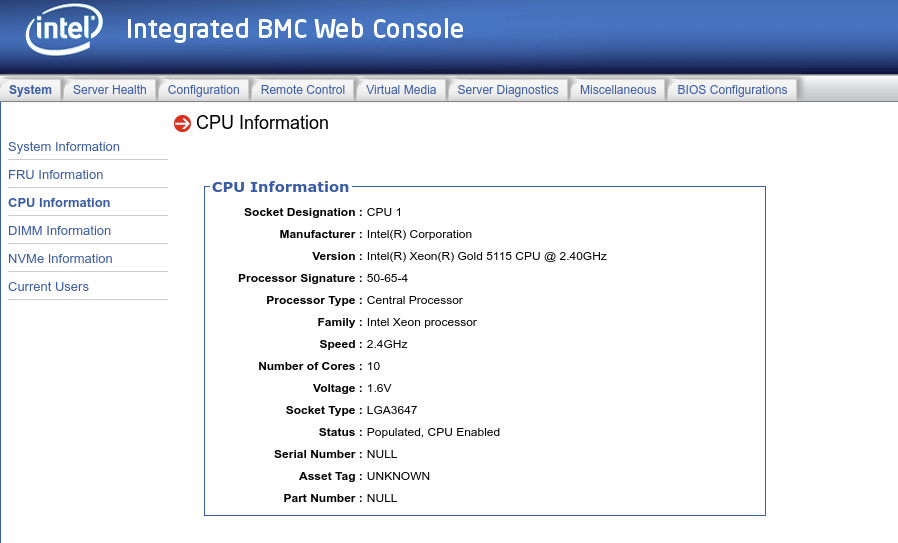Click the Voltage value 1.6V

[x=379, y=388]
